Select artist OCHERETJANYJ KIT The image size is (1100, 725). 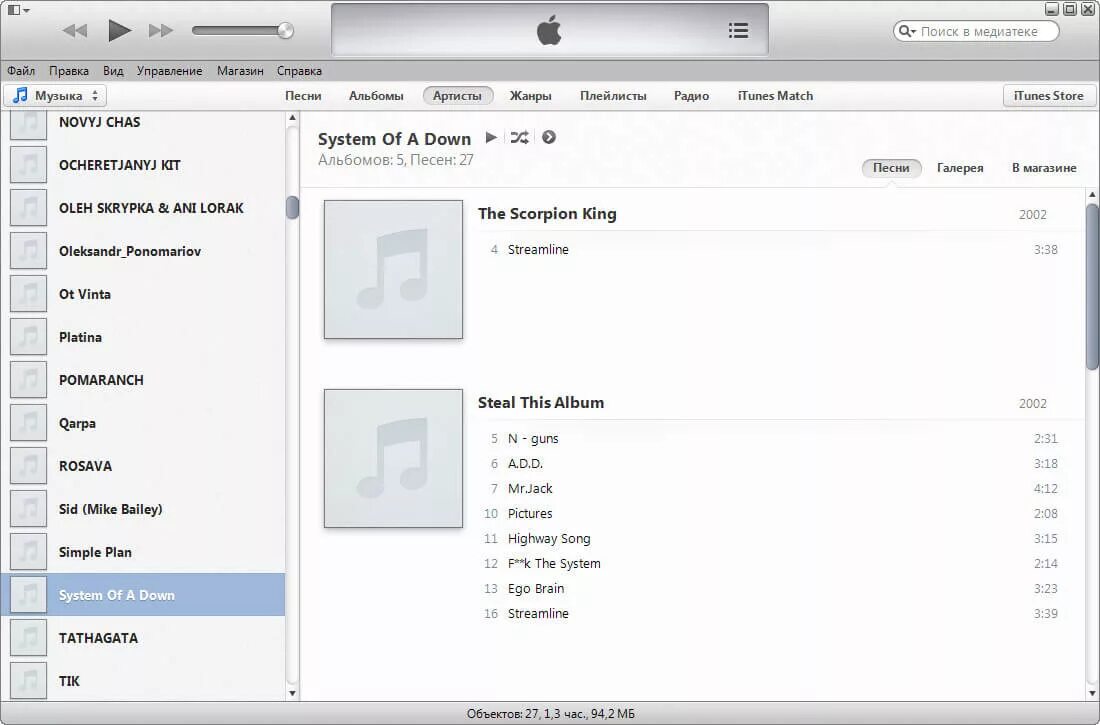pos(143,165)
